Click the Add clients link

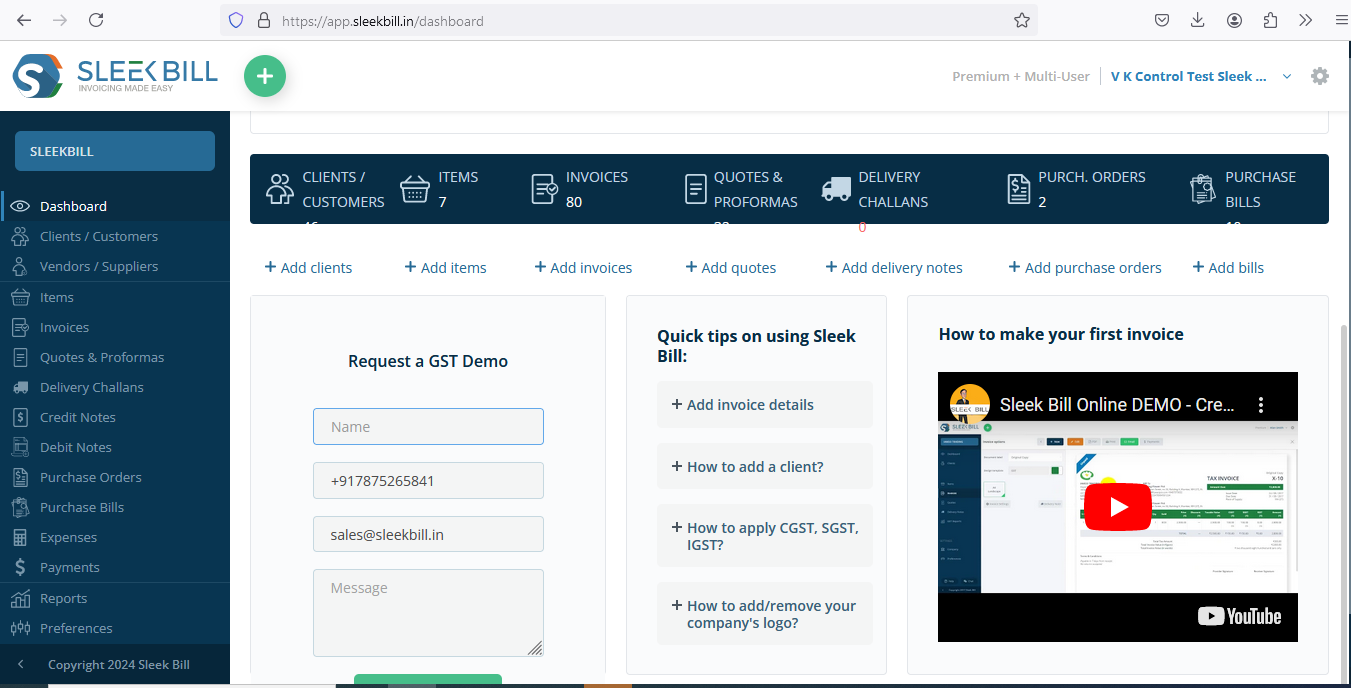308,267
